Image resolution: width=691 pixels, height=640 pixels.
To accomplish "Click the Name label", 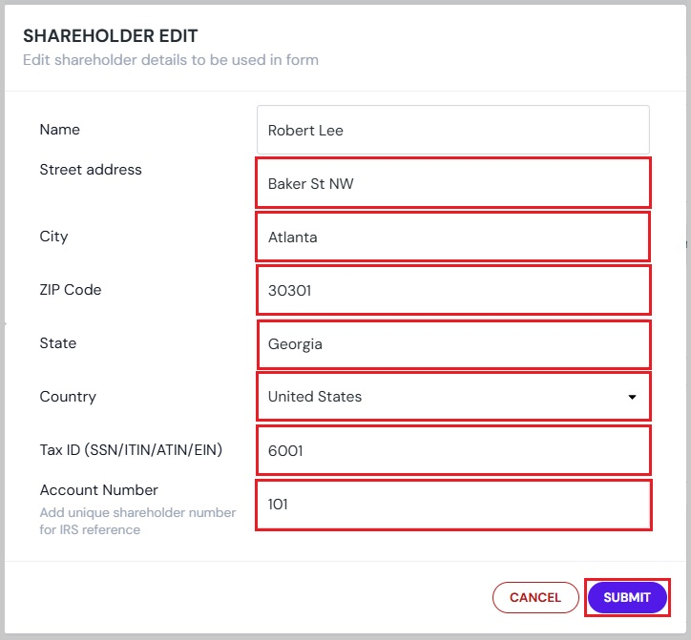I will 60,130.
